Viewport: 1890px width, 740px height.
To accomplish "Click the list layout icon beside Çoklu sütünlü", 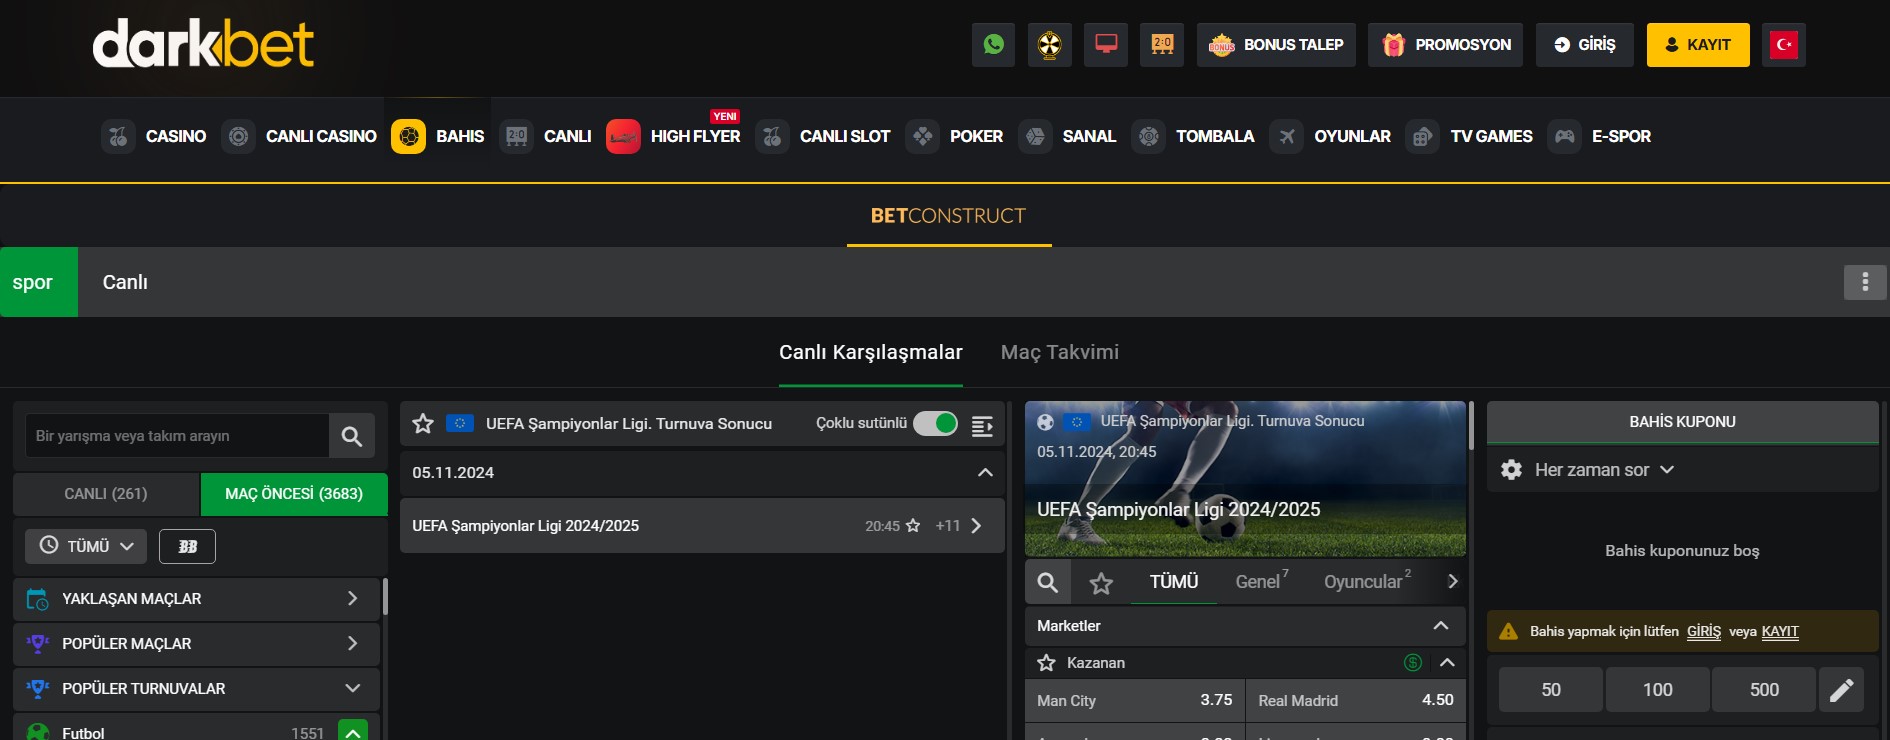I will click(x=982, y=425).
